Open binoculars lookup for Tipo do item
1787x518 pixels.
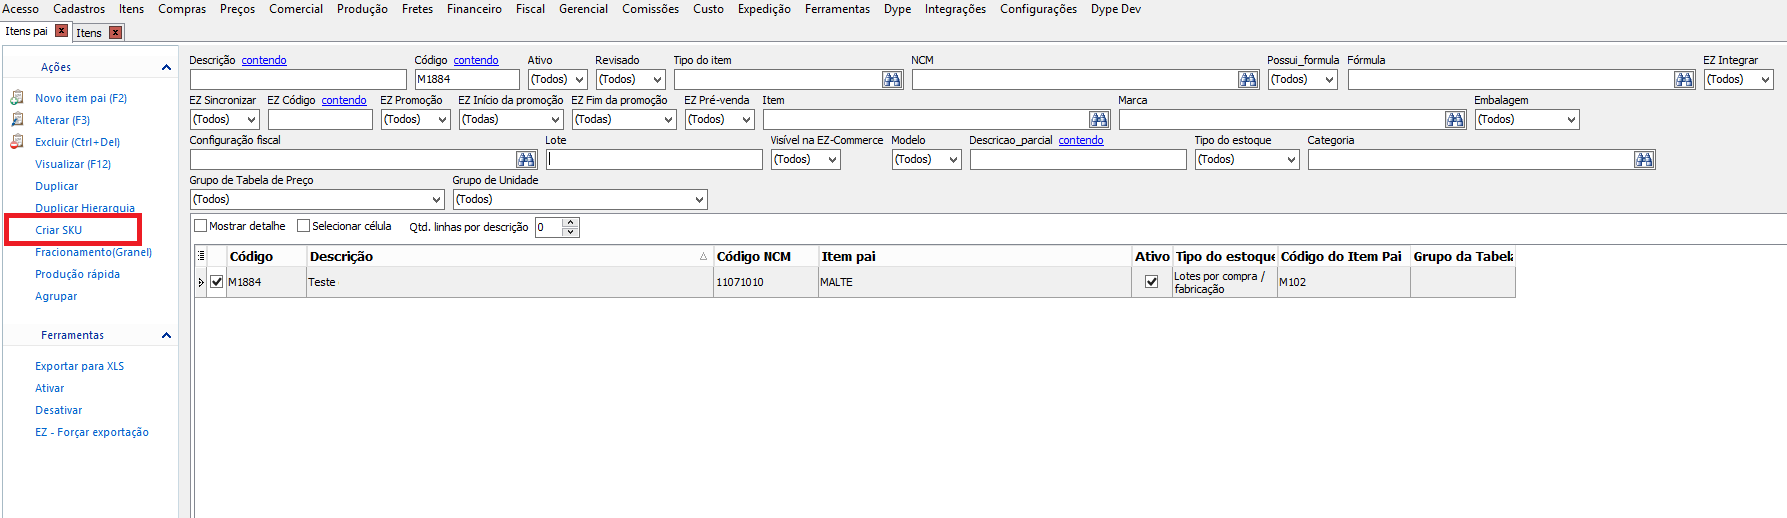tap(892, 79)
